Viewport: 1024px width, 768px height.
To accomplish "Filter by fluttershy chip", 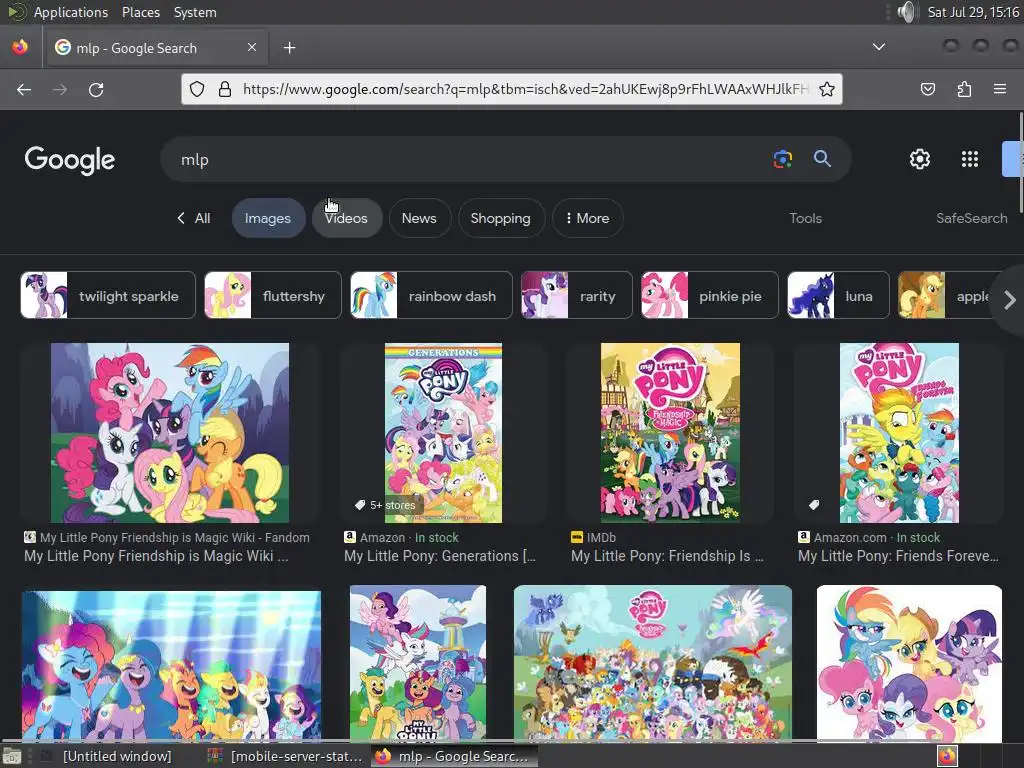I will tap(273, 295).
